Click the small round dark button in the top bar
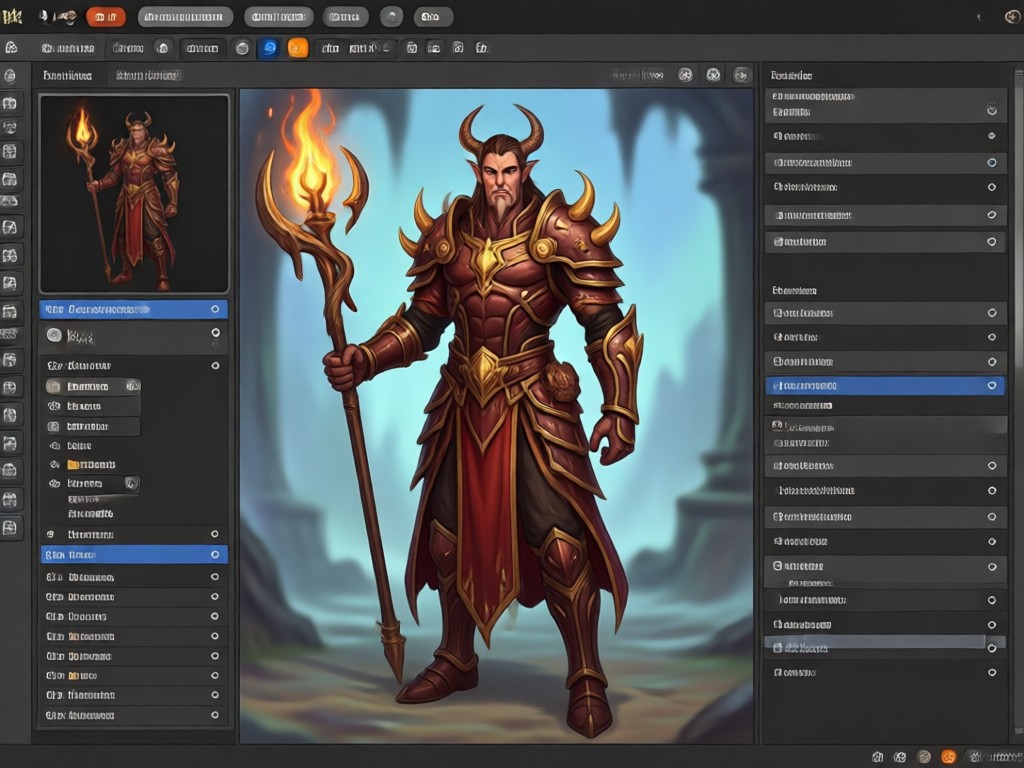The image size is (1024, 768). (391, 17)
